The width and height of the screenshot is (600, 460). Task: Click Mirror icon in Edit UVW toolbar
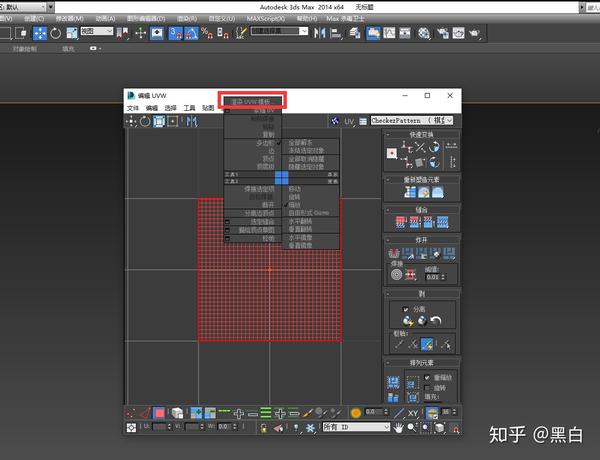coord(192,122)
